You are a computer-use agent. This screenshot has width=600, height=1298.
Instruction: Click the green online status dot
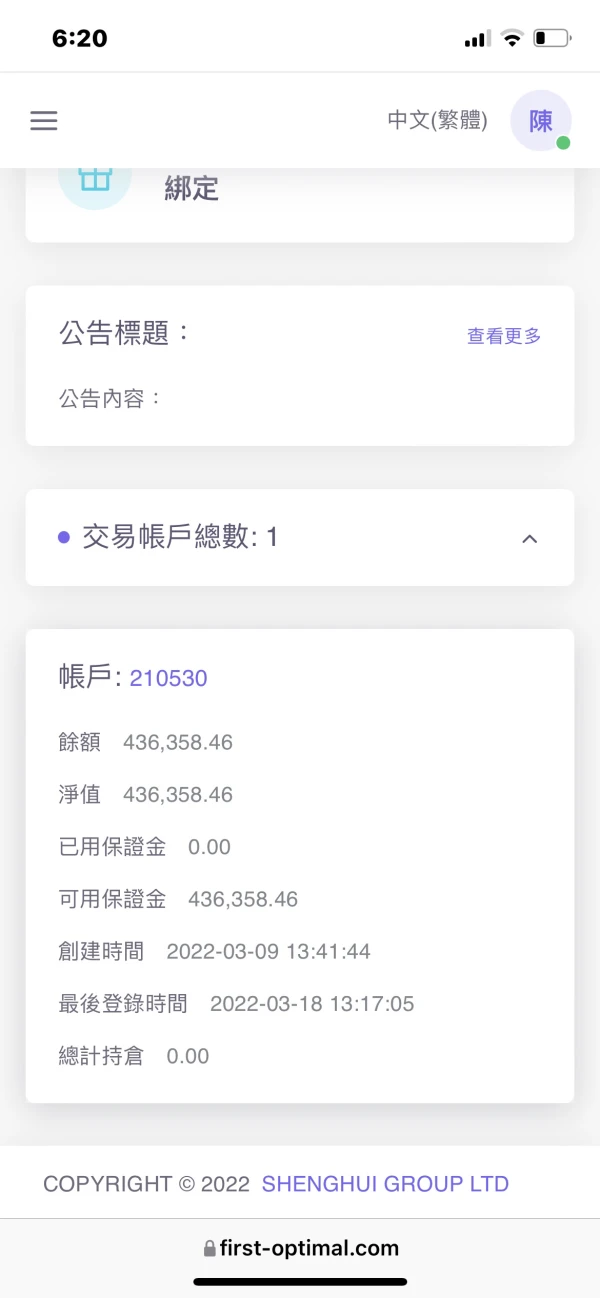tap(563, 143)
